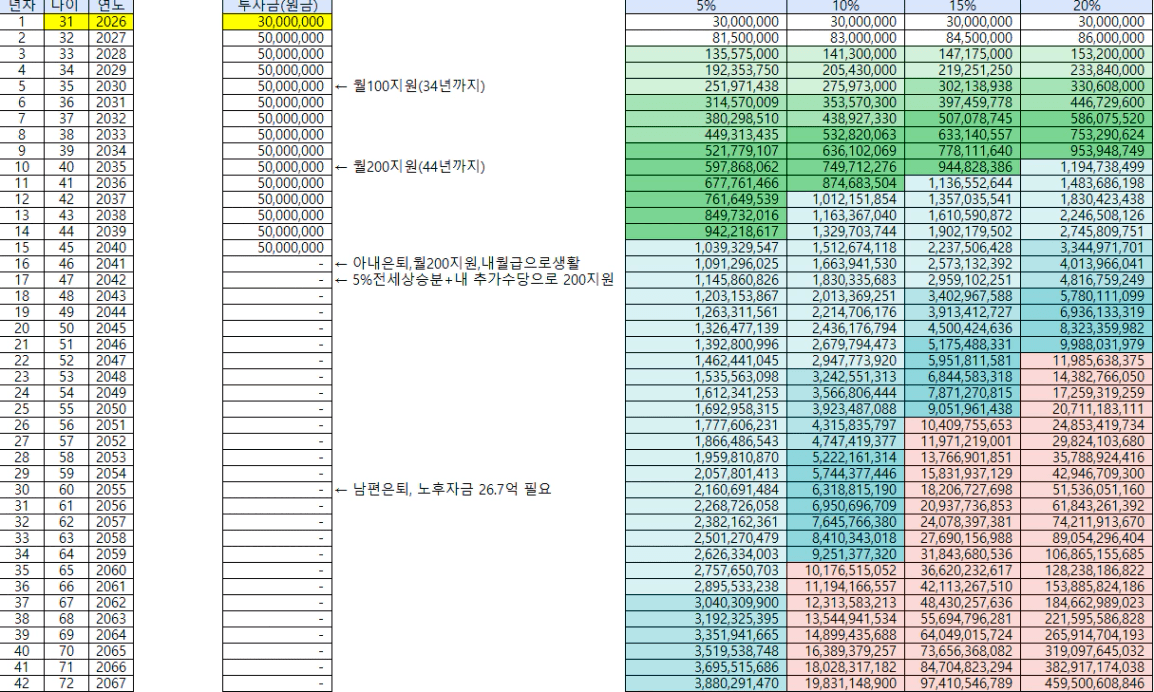Click the value 83,000,000
Image resolution: width=1154 pixels, height=692 pixels.
846,38
